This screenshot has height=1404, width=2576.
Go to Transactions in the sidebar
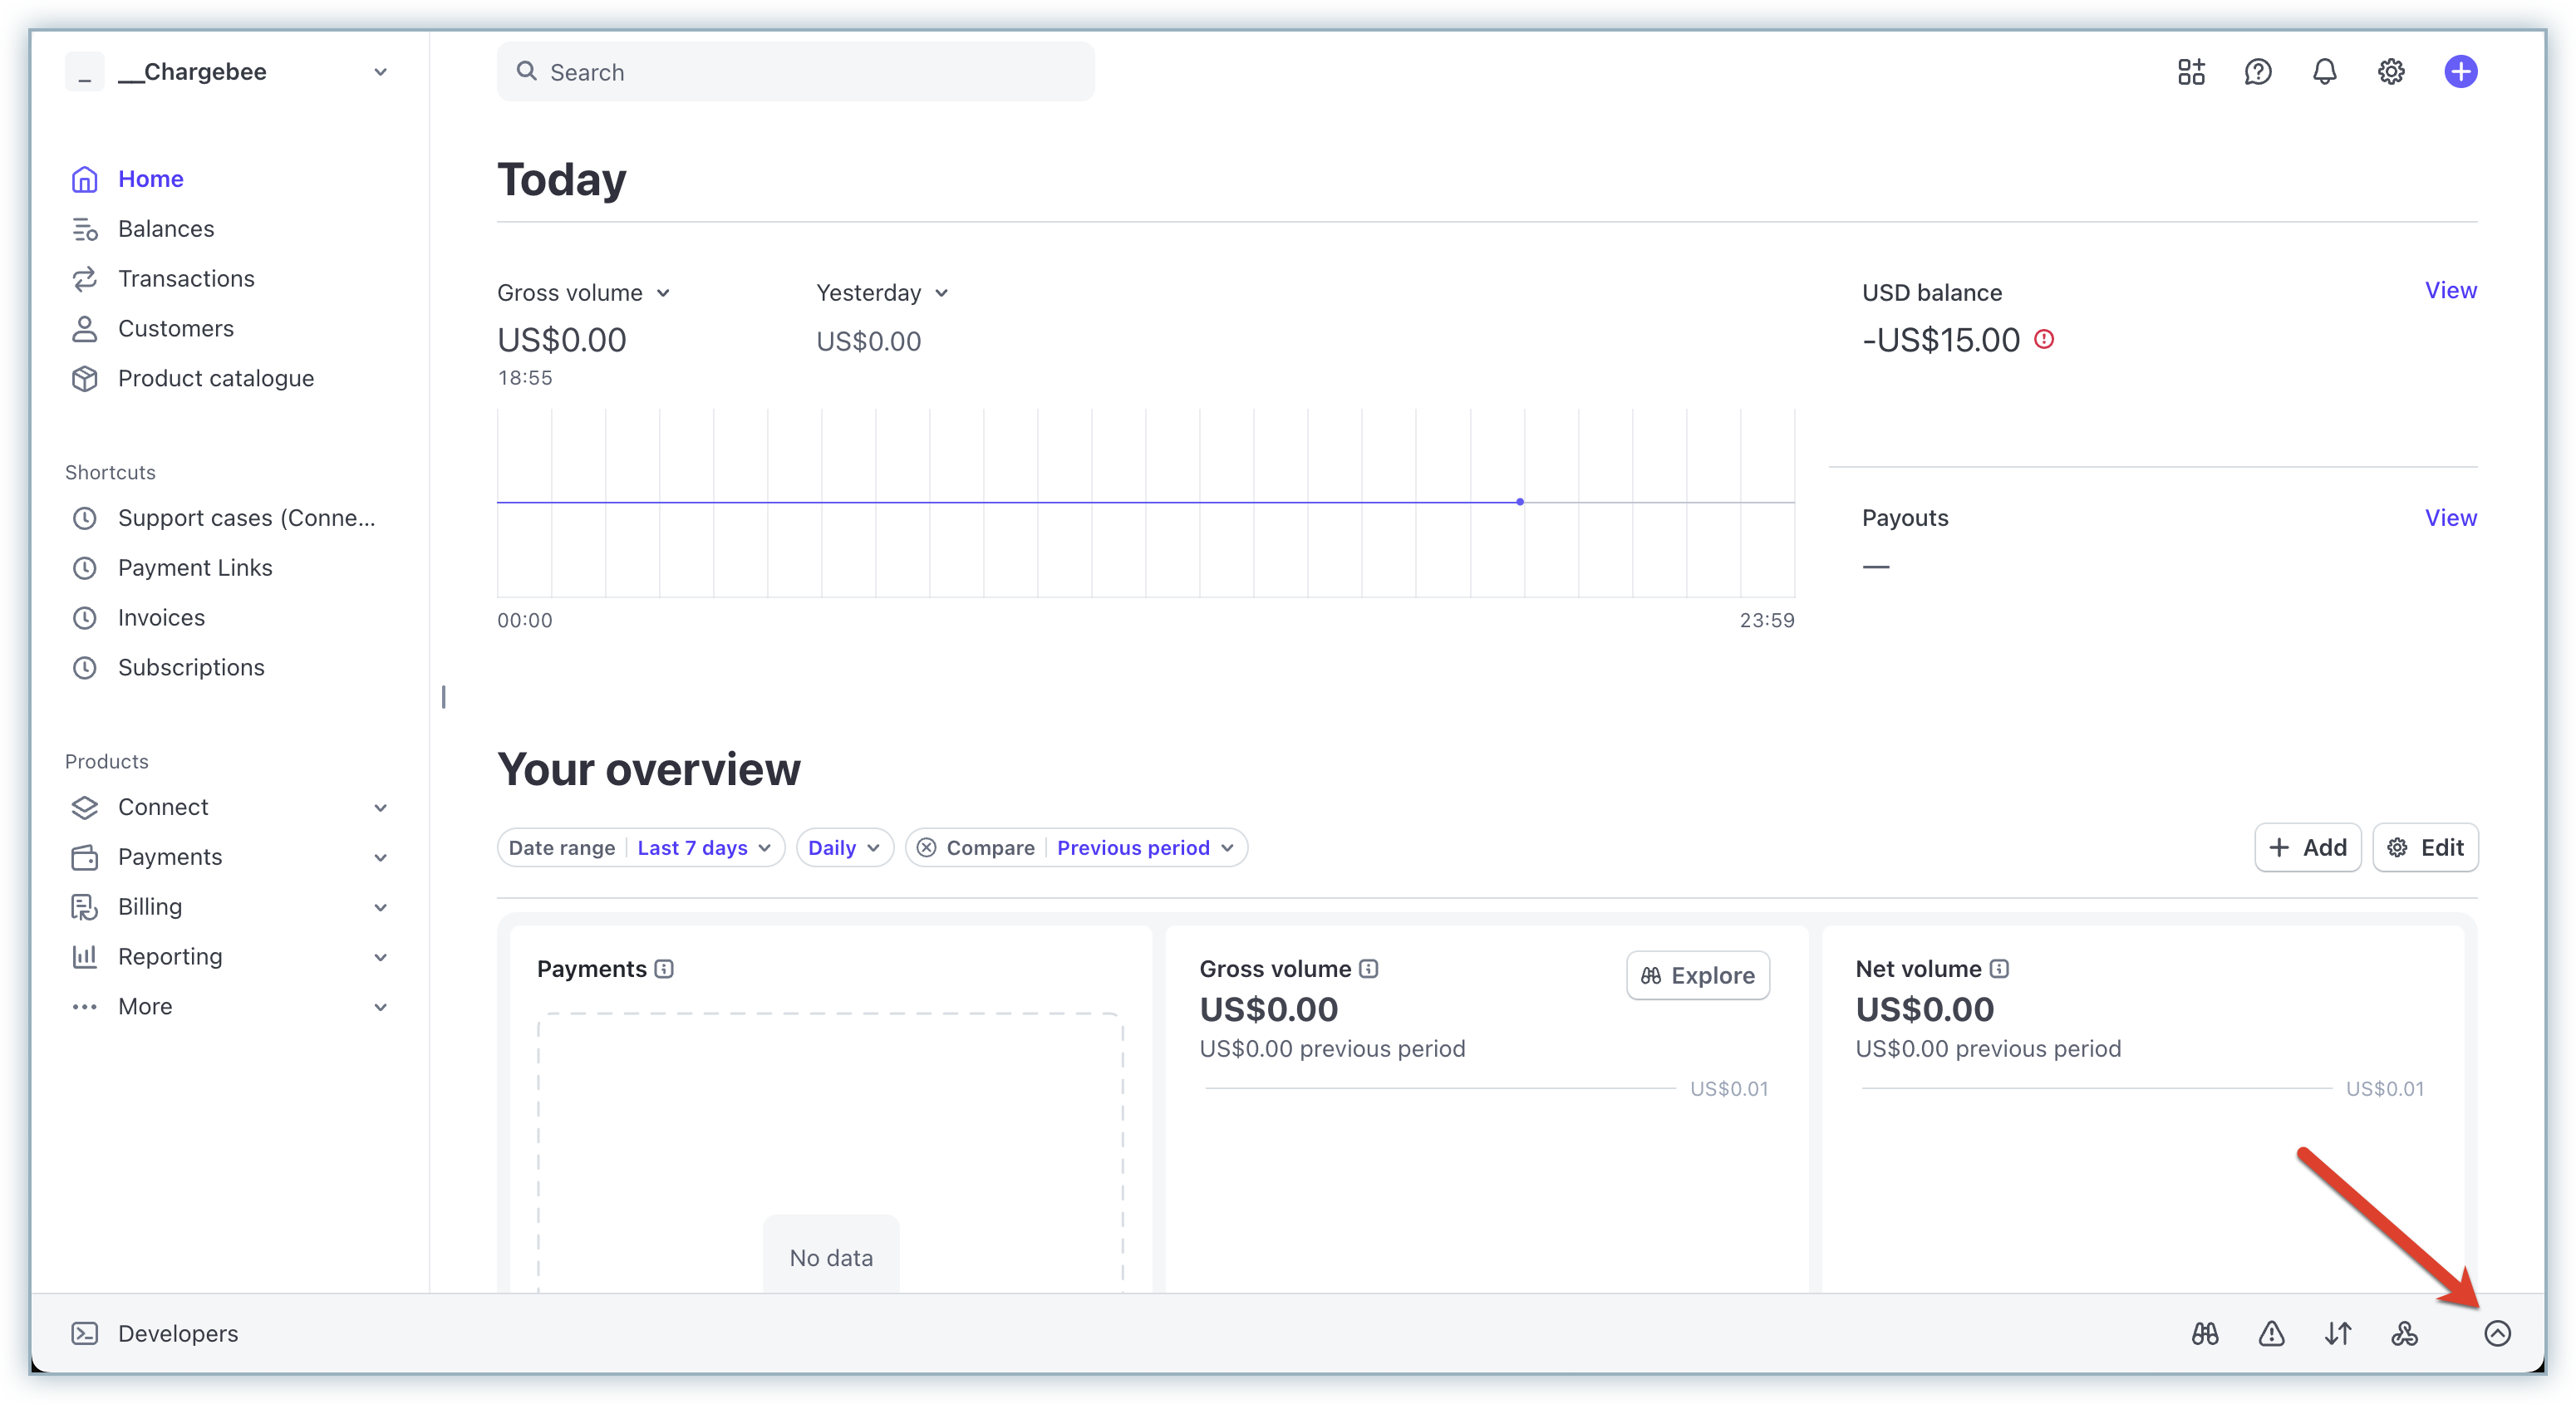pos(186,279)
